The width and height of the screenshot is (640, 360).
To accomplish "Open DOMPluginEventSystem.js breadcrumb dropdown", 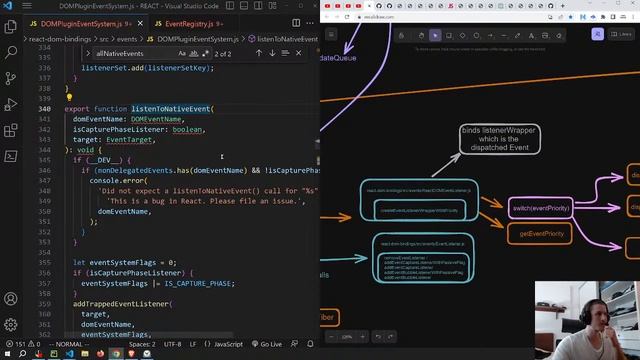I will coord(192,39).
